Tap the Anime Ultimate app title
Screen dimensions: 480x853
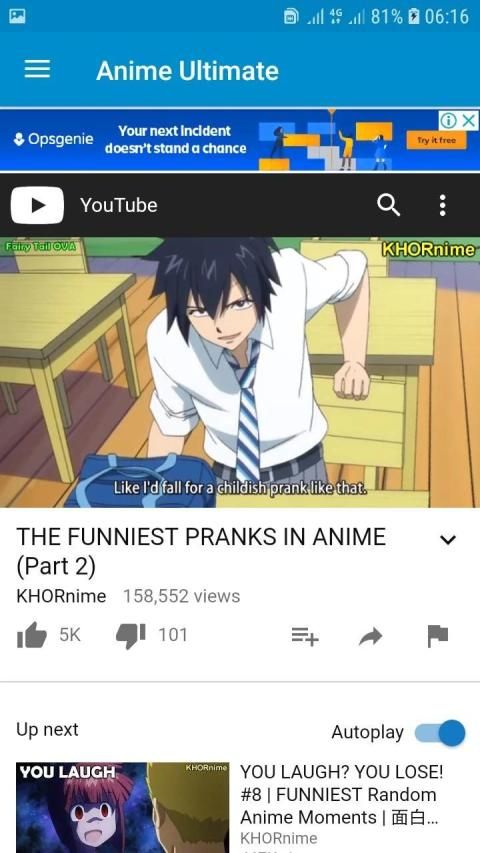click(187, 71)
